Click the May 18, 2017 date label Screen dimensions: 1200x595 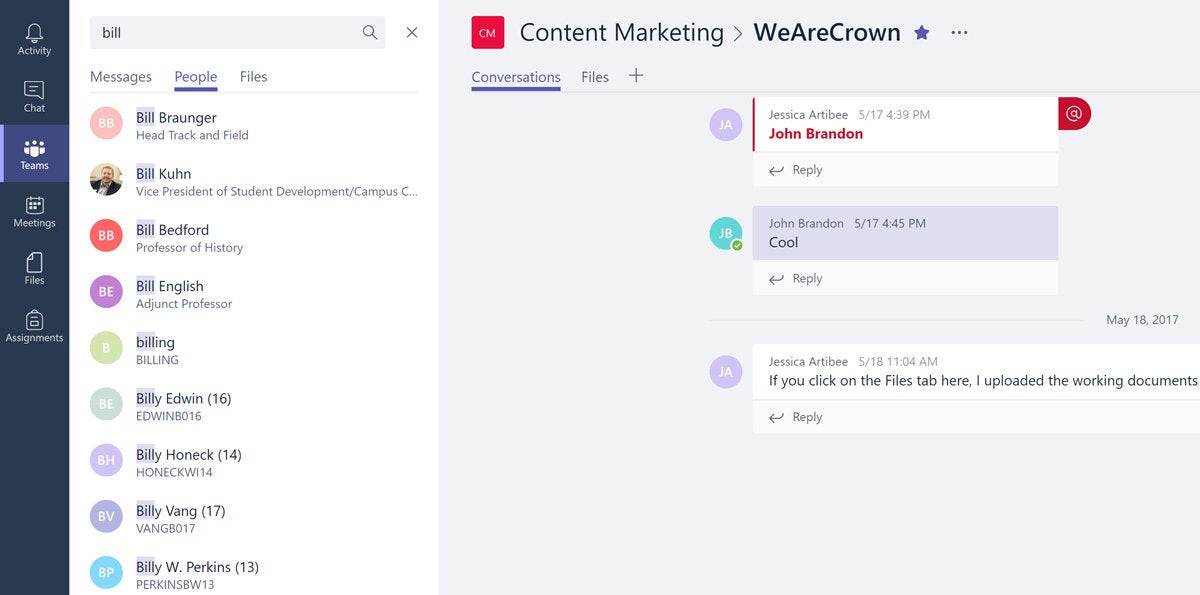pos(1142,320)
